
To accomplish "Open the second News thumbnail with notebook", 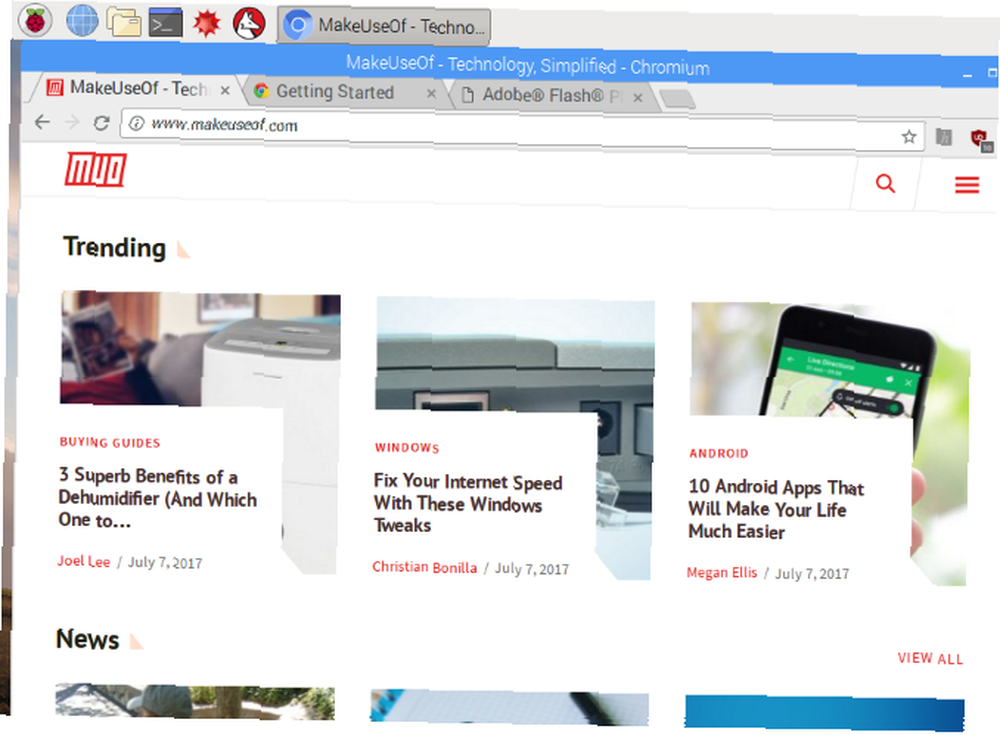I will pos(510,707).
